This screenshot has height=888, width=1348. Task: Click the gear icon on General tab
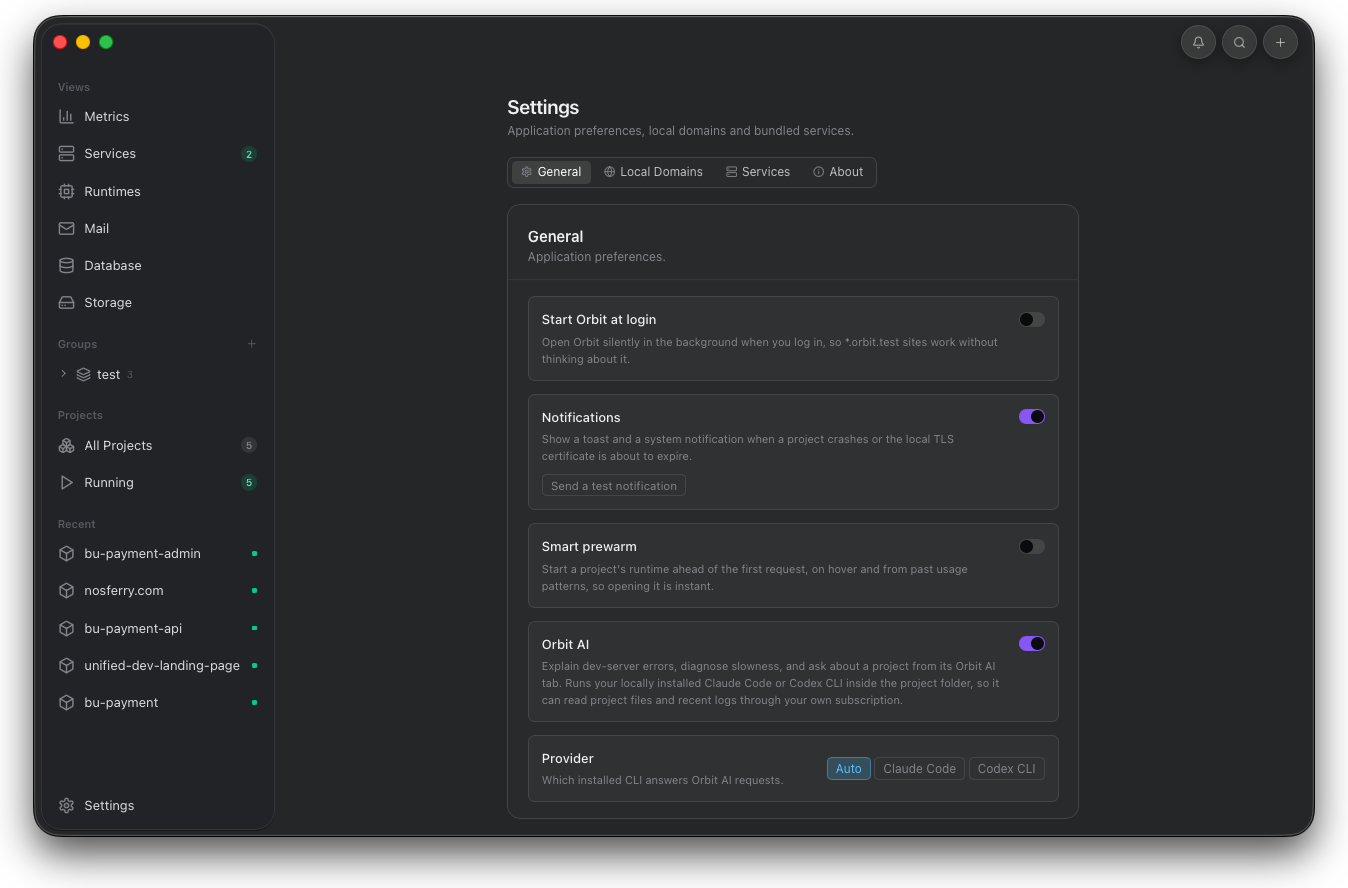click(526, 172)
